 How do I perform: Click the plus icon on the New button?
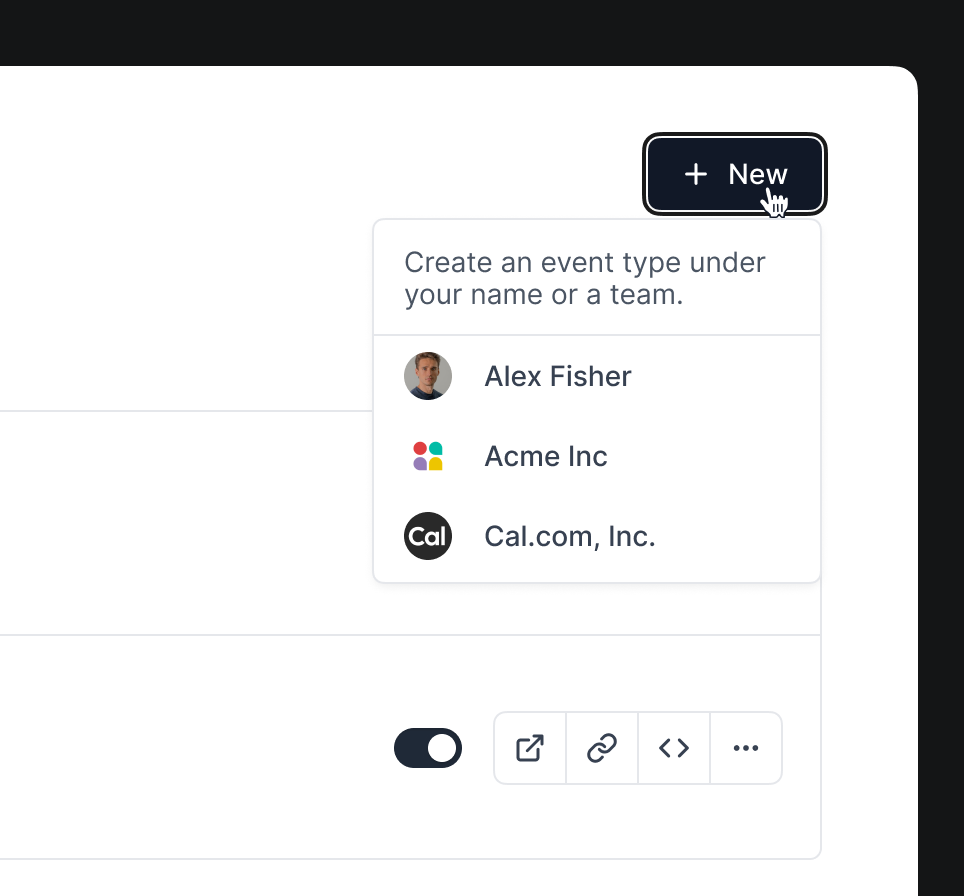point(694,173)
